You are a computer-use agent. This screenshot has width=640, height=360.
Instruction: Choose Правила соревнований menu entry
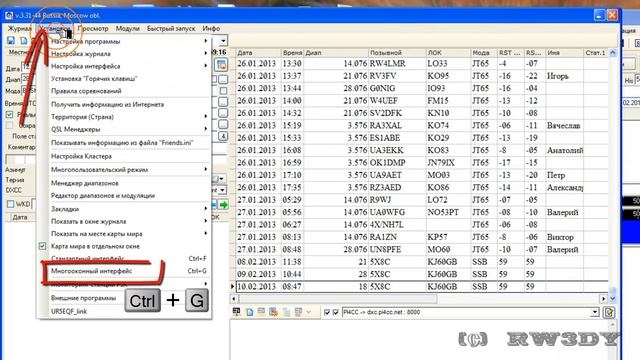point(86,91)
